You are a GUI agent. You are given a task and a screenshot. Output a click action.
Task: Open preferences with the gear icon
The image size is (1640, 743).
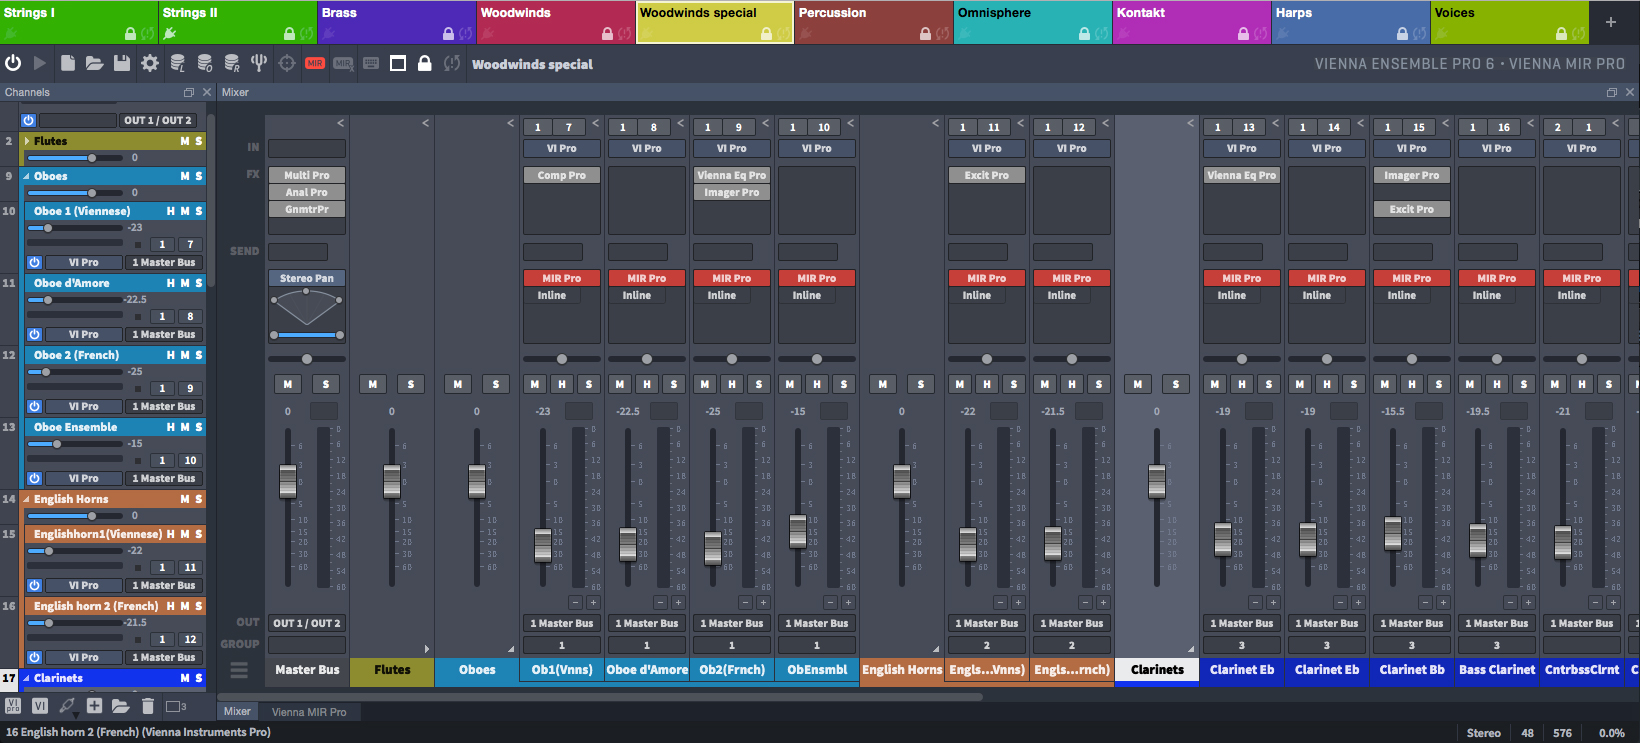[x=150, y=63]
